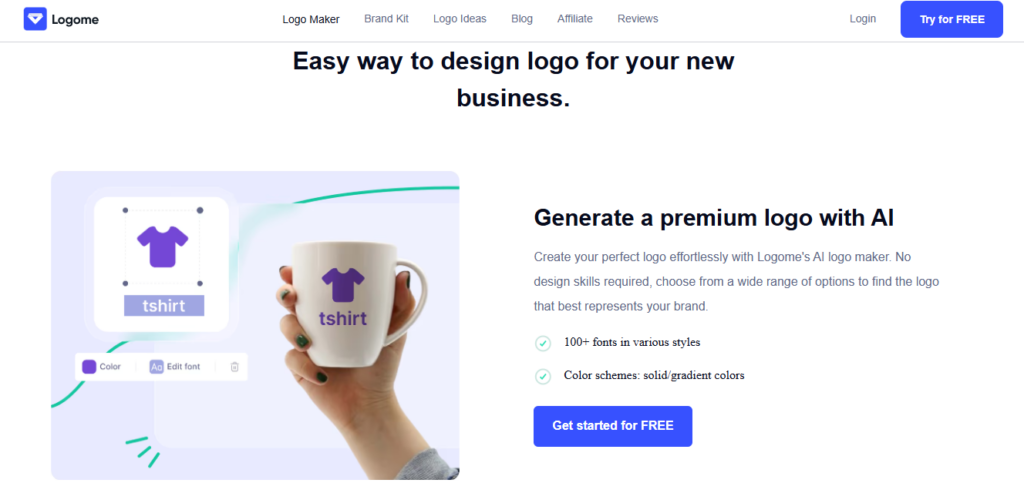
Task: Visit the Affiliate page
Action: click(x=575, y=19)
